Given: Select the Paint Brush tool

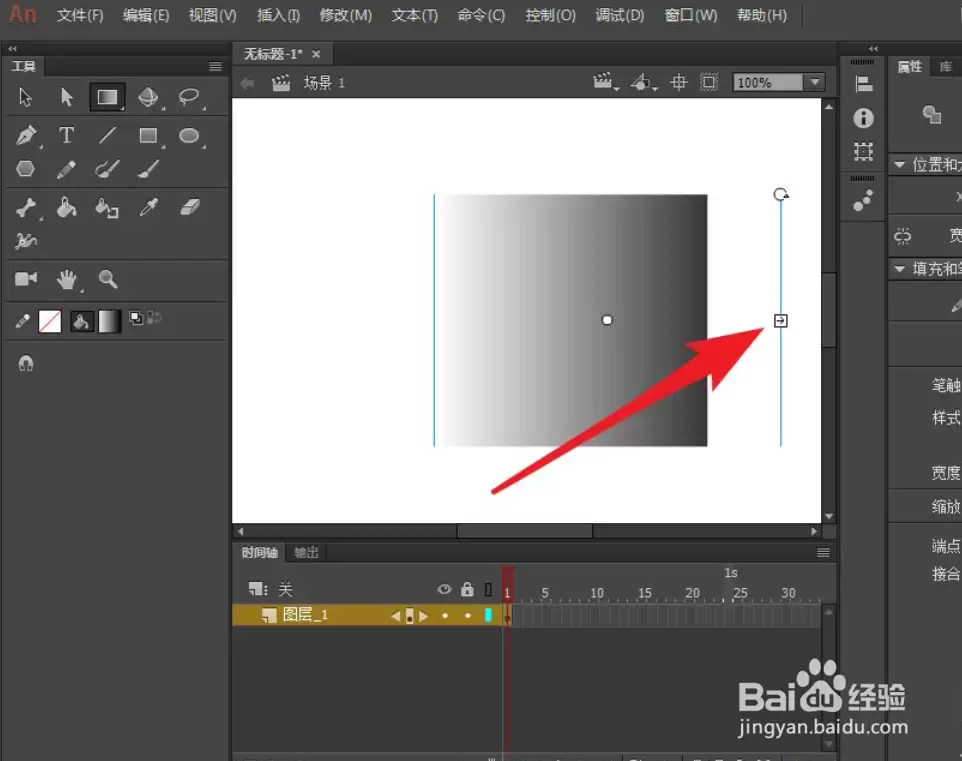Looking at the screenshot, I should coord(107,169).
